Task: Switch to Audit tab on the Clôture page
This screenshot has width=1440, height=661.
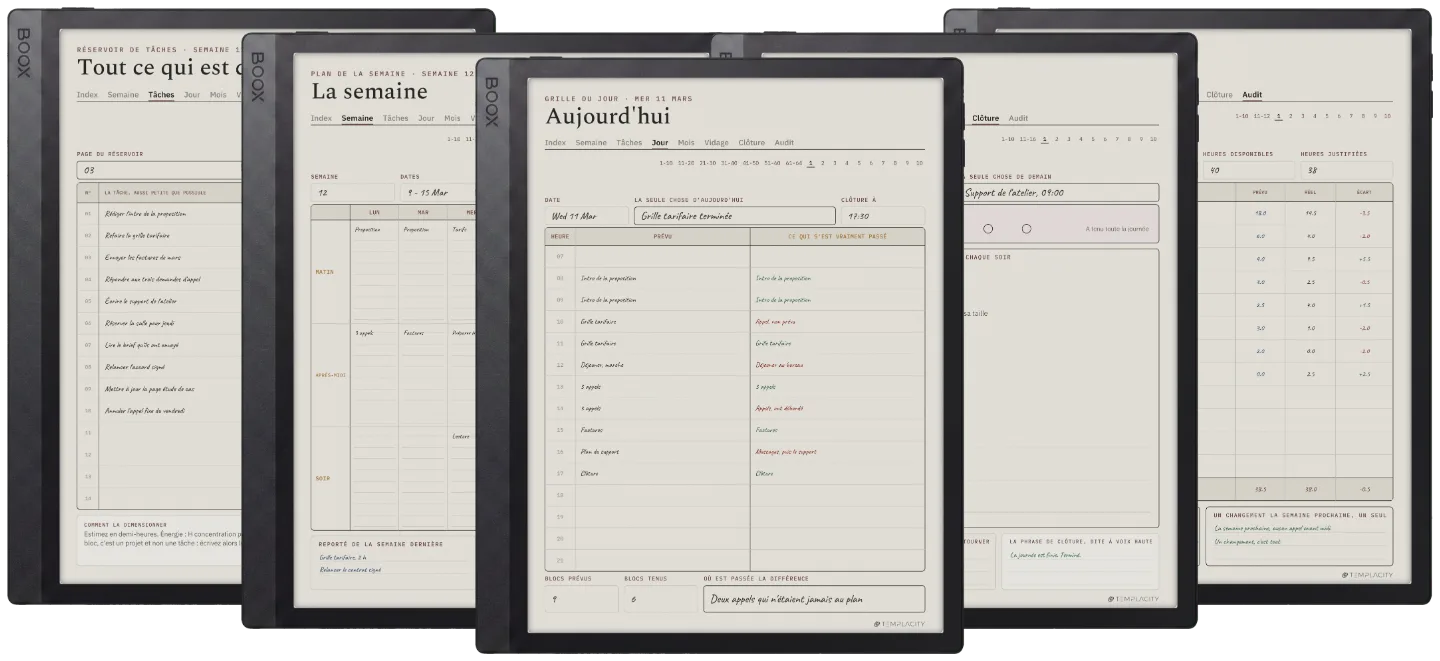Action: (1018, 118)
